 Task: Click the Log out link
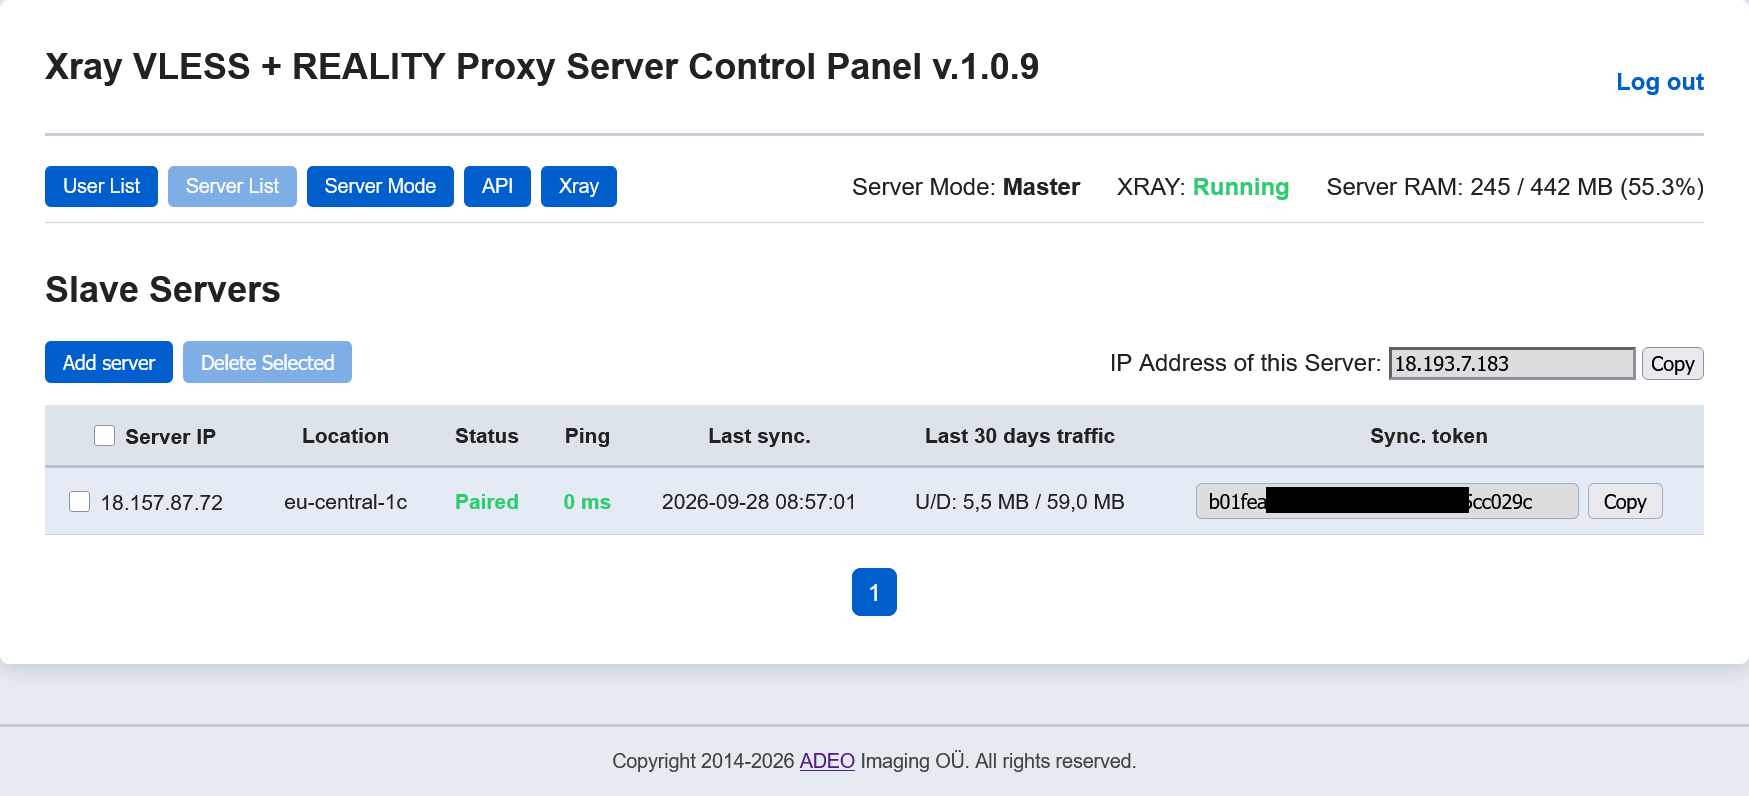[x=1660, y=82]
